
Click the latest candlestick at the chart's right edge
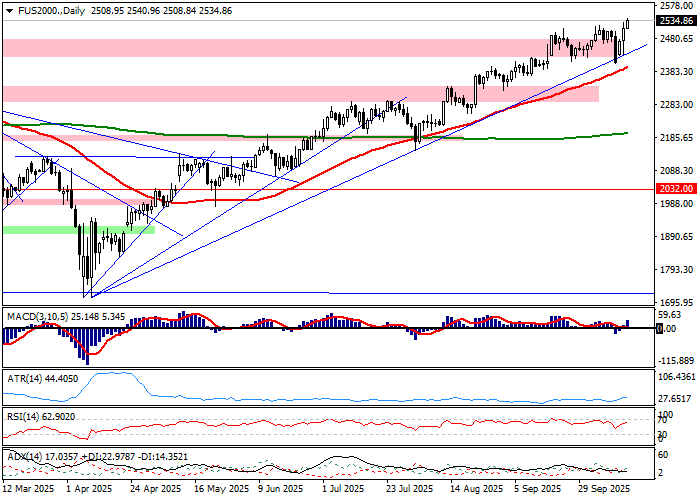click(627, 24)
